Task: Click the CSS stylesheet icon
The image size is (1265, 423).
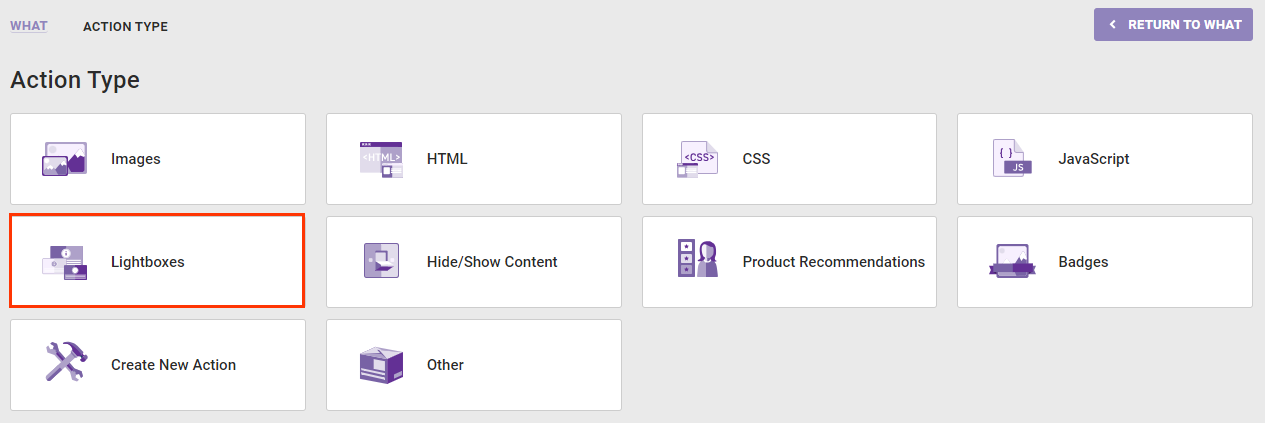Action: (697, 159)
